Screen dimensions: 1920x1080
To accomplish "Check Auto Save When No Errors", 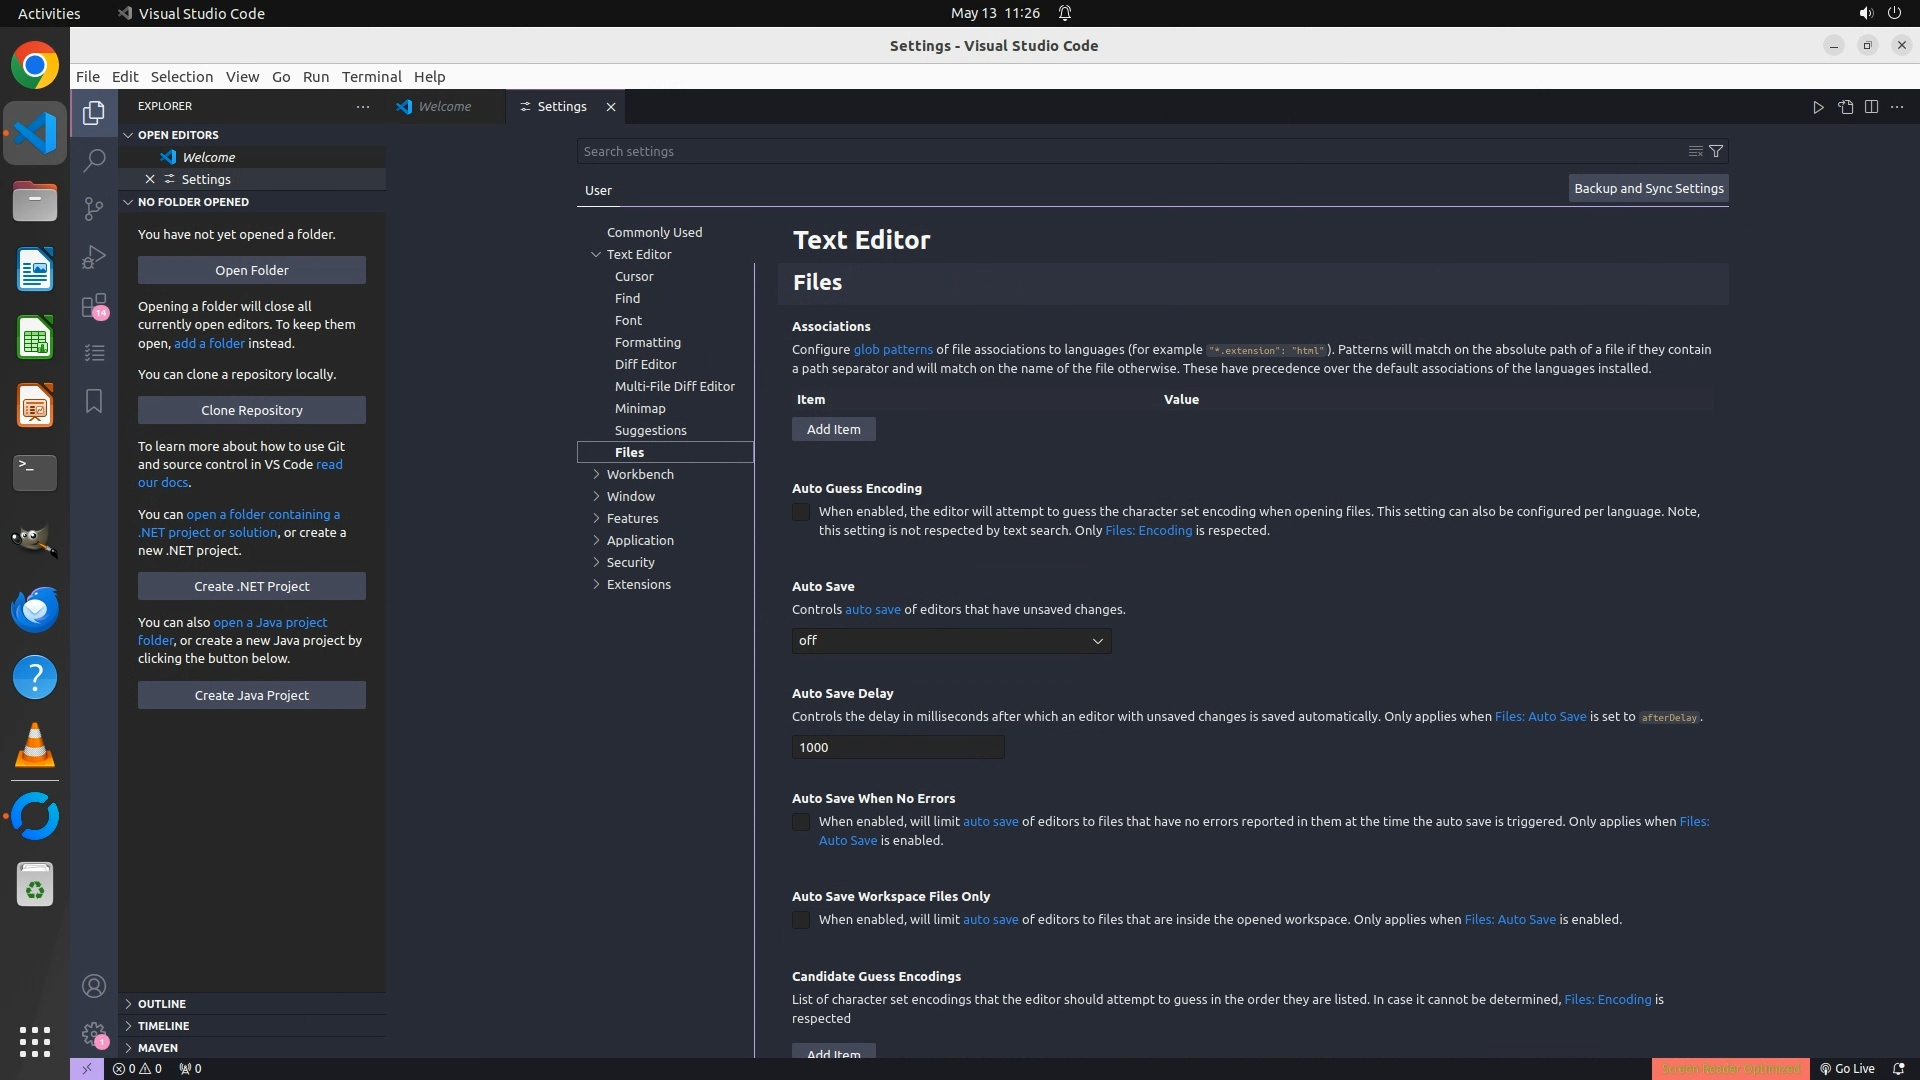I will point(801,822).
